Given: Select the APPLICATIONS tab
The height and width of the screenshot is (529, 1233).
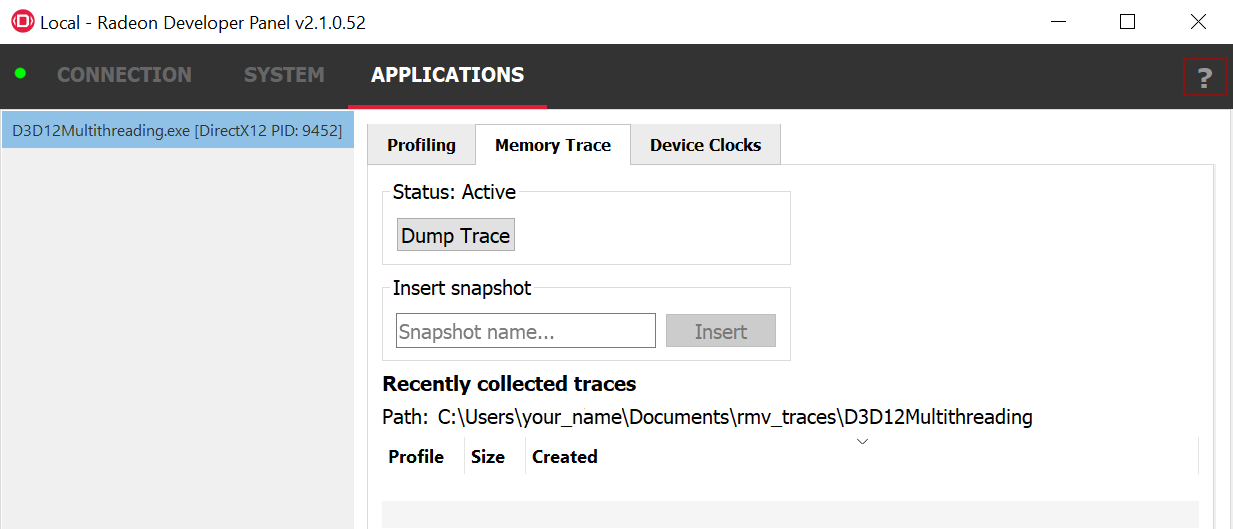Looking at the screenshot, I should (x=447, y=75).
